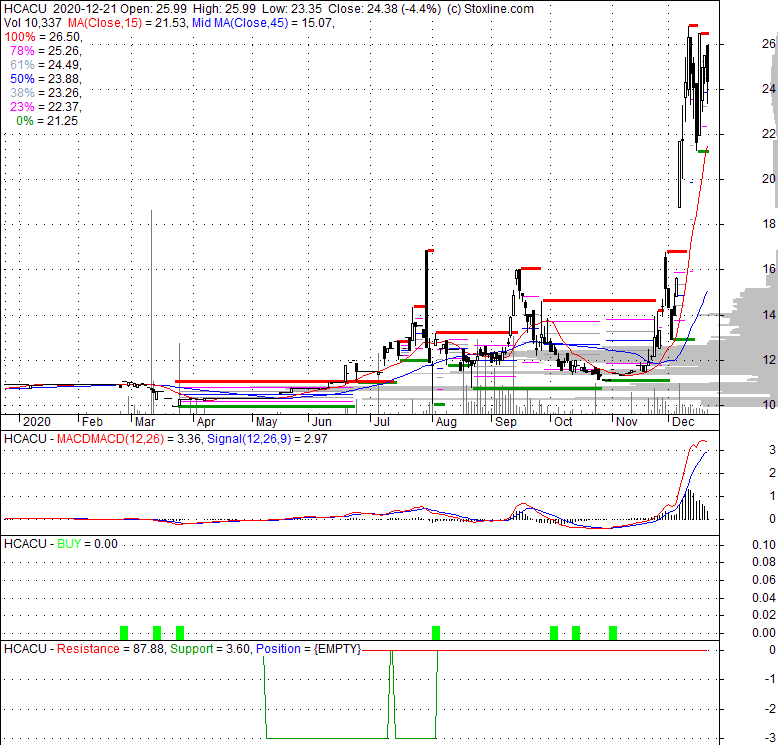This screenshot has height=745, width=780.
Task: Click the 50% = 23.88 Fibonacci level
Action: coord(46,79)
